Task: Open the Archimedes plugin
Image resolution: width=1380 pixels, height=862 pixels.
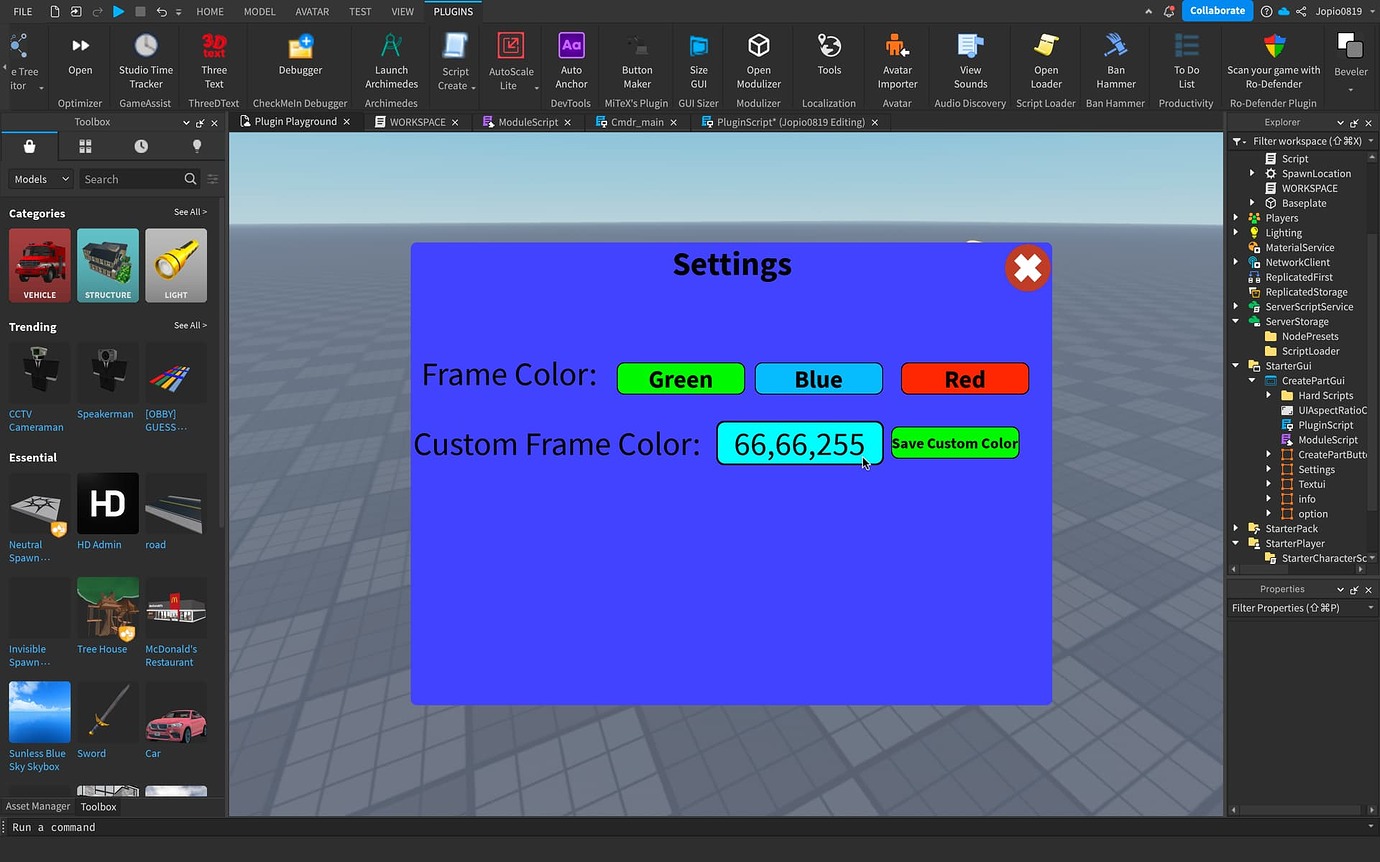Action: pyautogui.click(x=390, y=60)
